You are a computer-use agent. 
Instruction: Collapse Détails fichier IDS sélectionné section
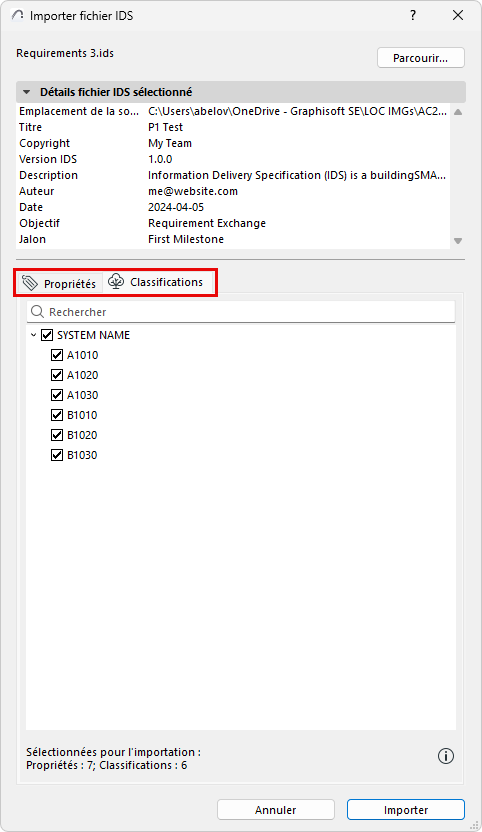coord(26,92)
